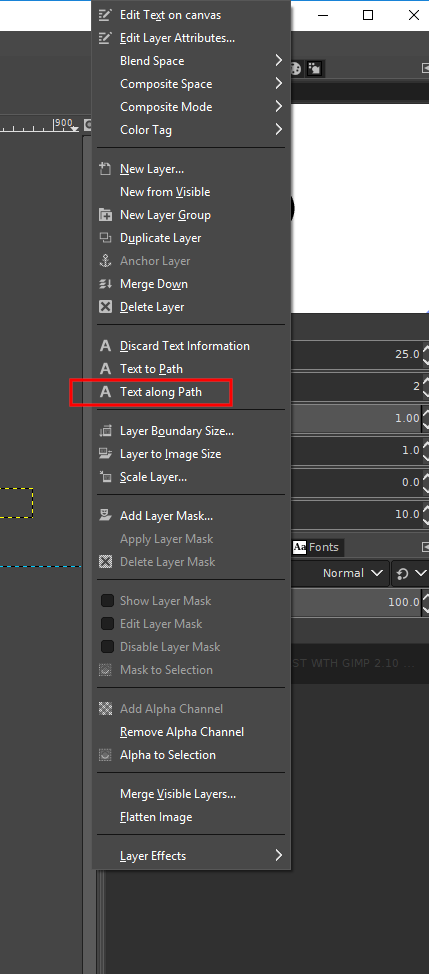Viewport: 429px width, 974px height.
Task: Click the Merge Down icon
Action: (106, 284)
